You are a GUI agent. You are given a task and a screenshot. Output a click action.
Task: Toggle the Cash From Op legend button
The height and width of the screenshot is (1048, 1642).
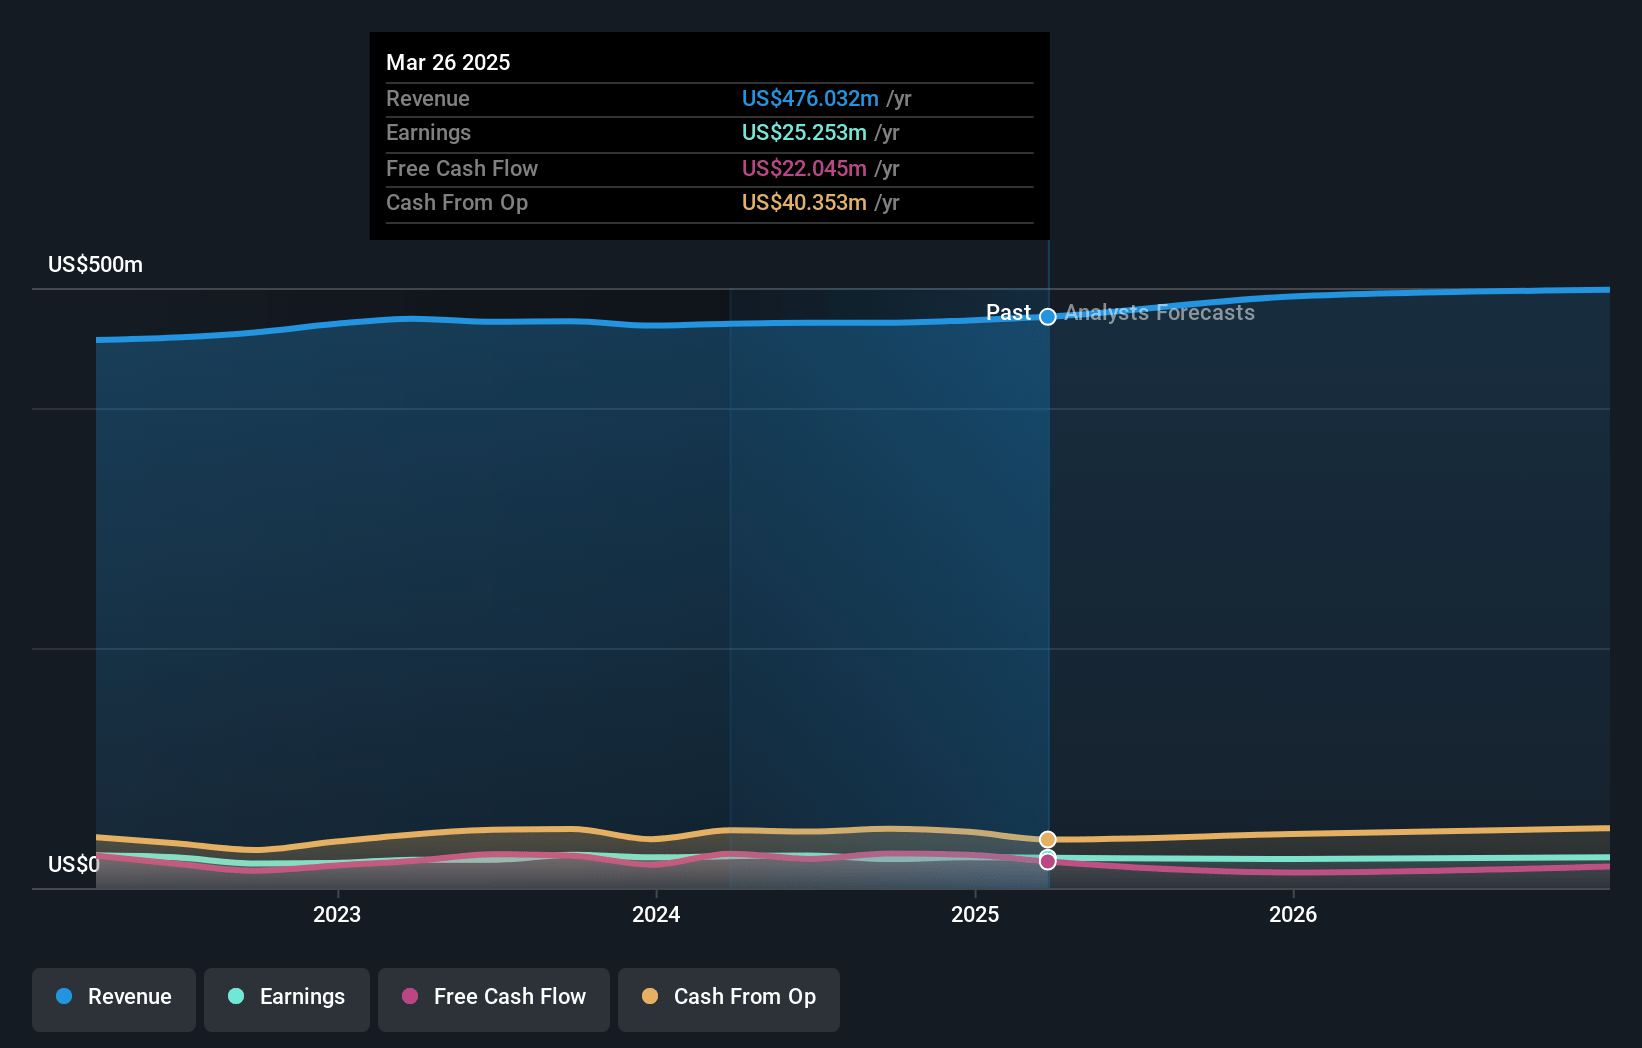point(729,999)
